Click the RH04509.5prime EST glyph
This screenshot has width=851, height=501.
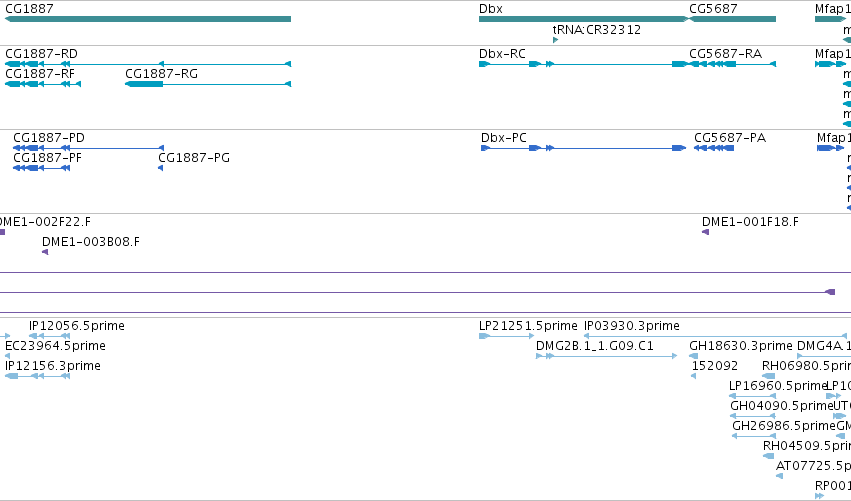[769, 456]
